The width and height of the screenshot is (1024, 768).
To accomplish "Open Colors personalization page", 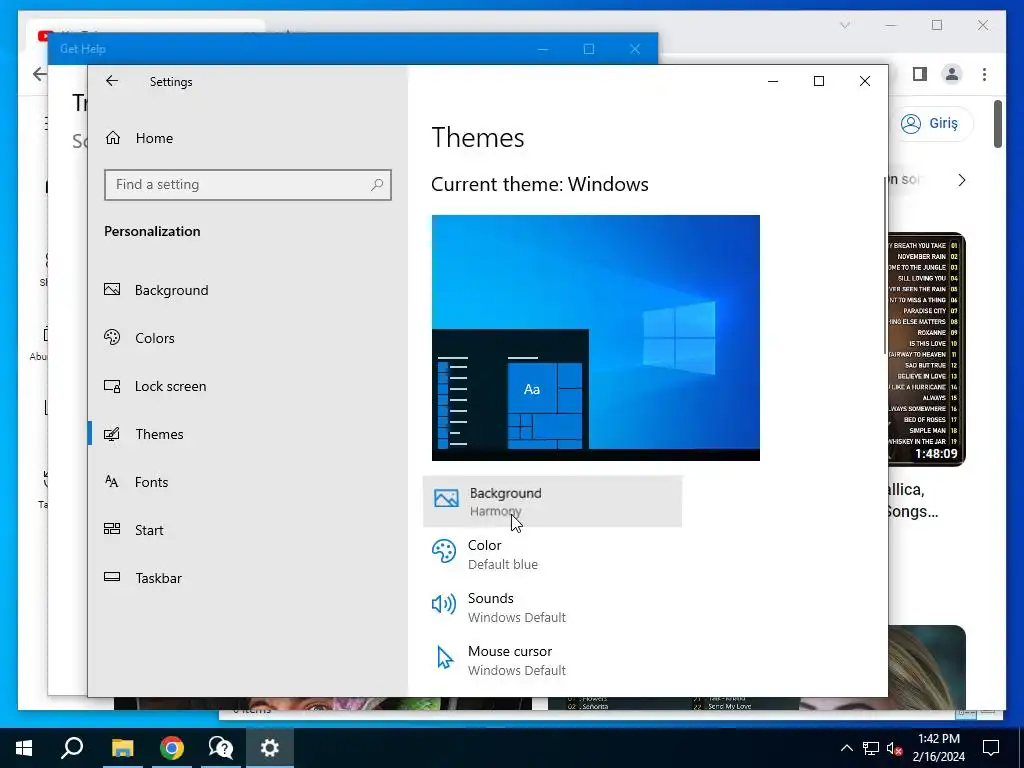I will (154, 338).
